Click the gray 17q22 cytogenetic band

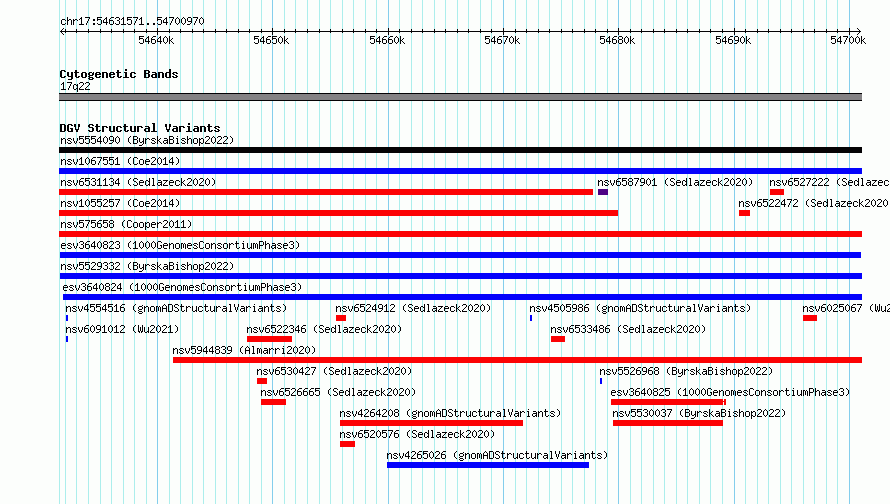coord(460,97)
